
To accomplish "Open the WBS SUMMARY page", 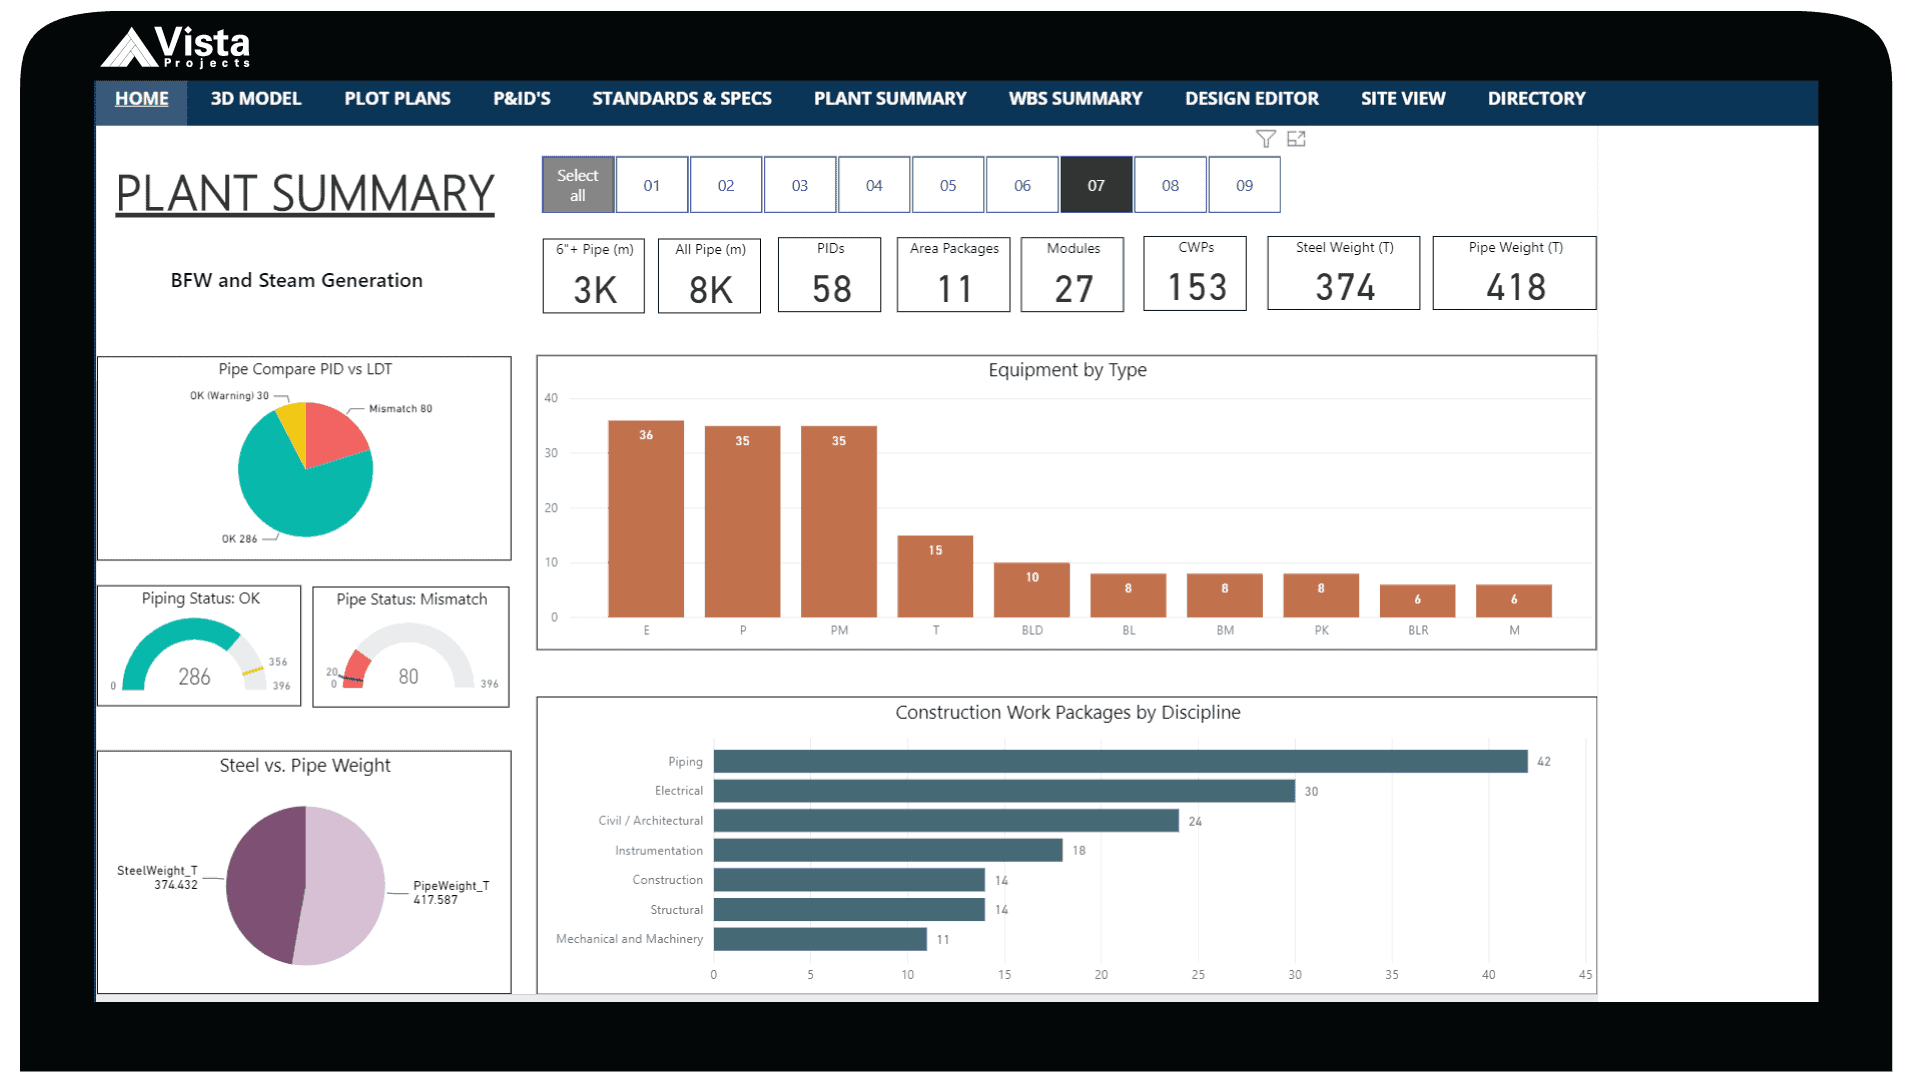I will pos(1074,99).
